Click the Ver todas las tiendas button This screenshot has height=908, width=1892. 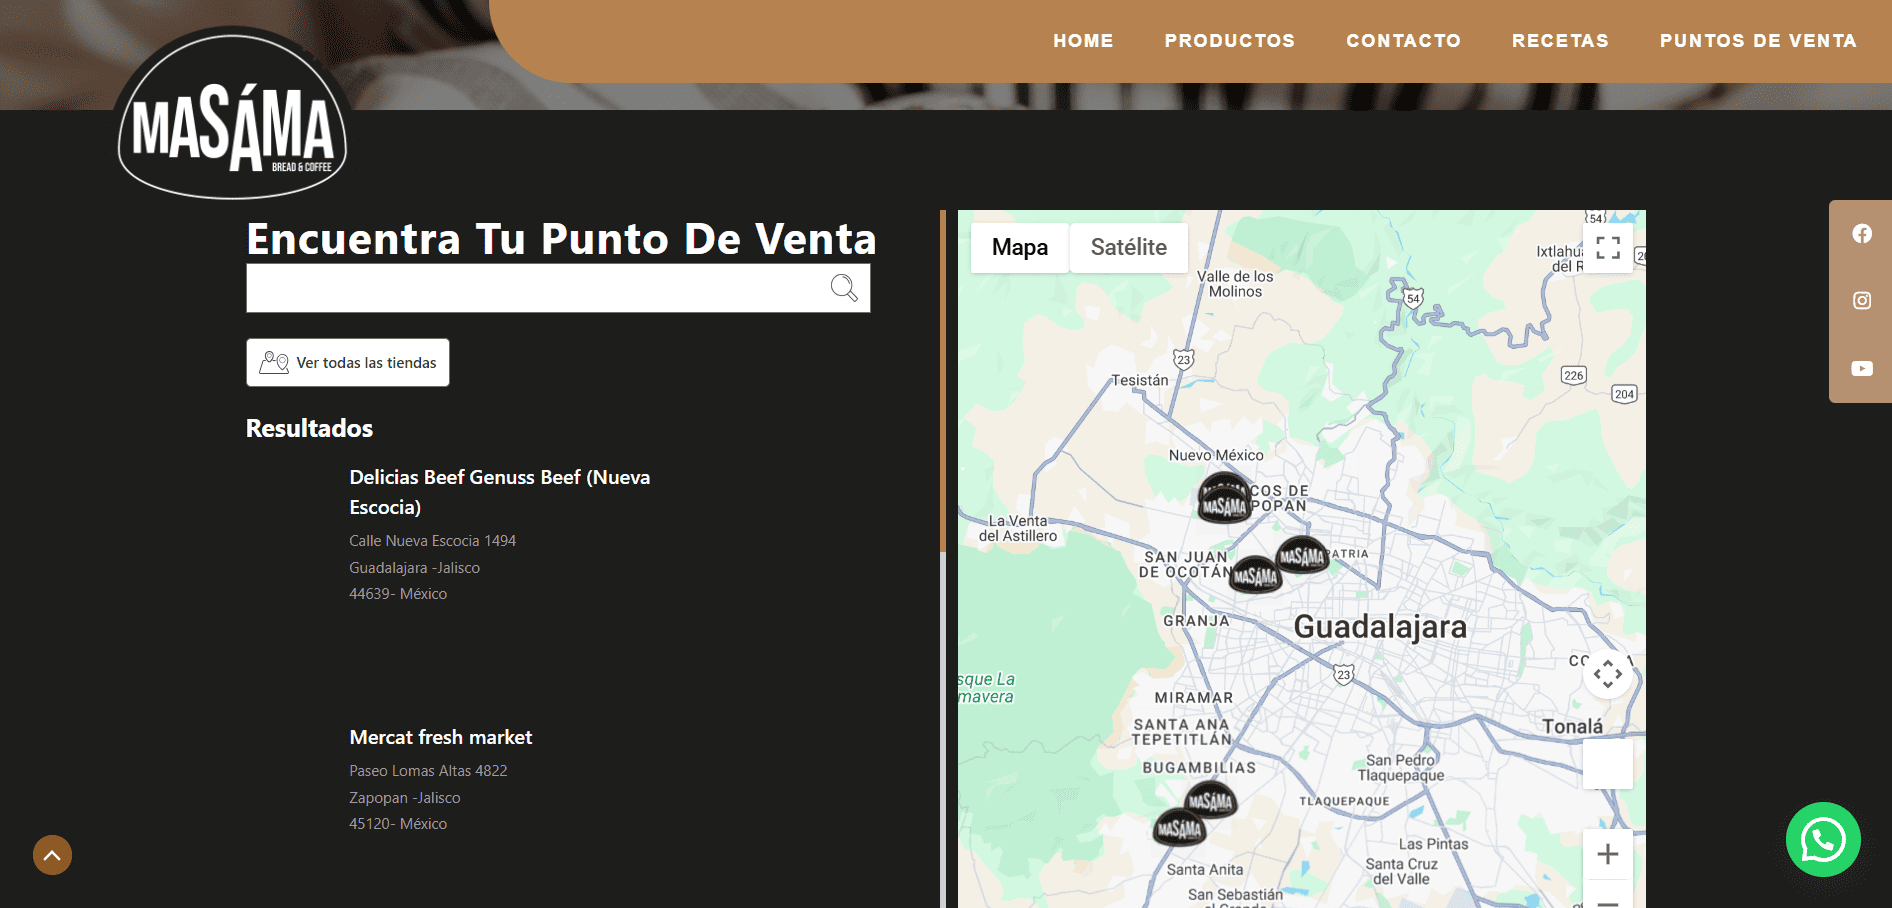pyautogui.click(x=347, y=362)
